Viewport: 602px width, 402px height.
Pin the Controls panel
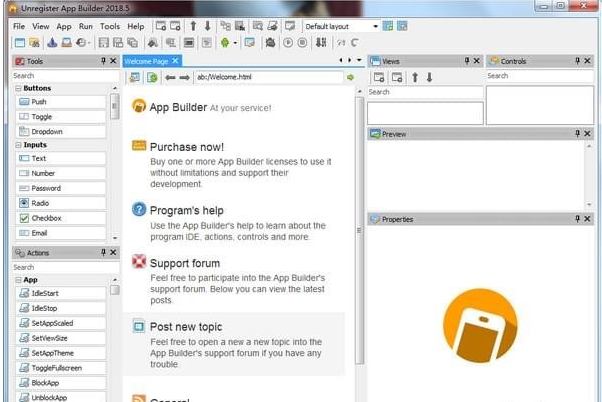(577, 61)
